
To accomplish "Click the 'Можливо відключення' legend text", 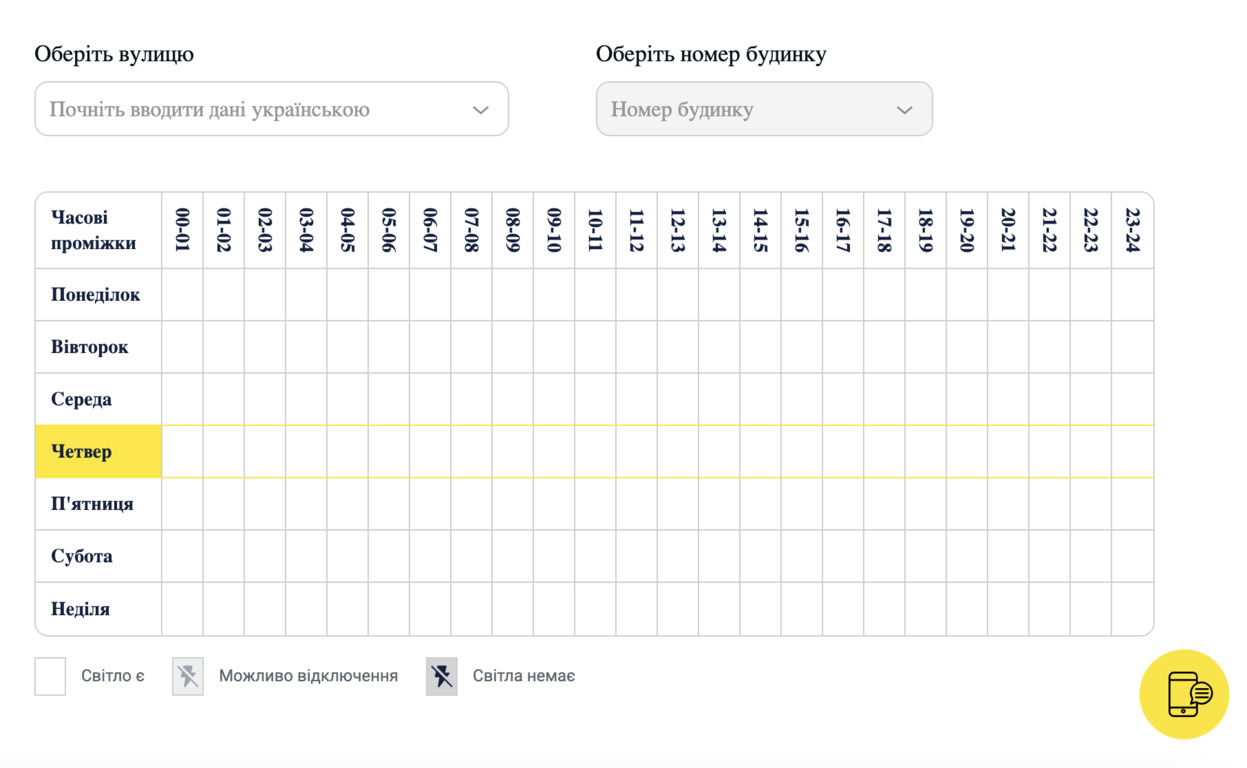I will point(308,677).
